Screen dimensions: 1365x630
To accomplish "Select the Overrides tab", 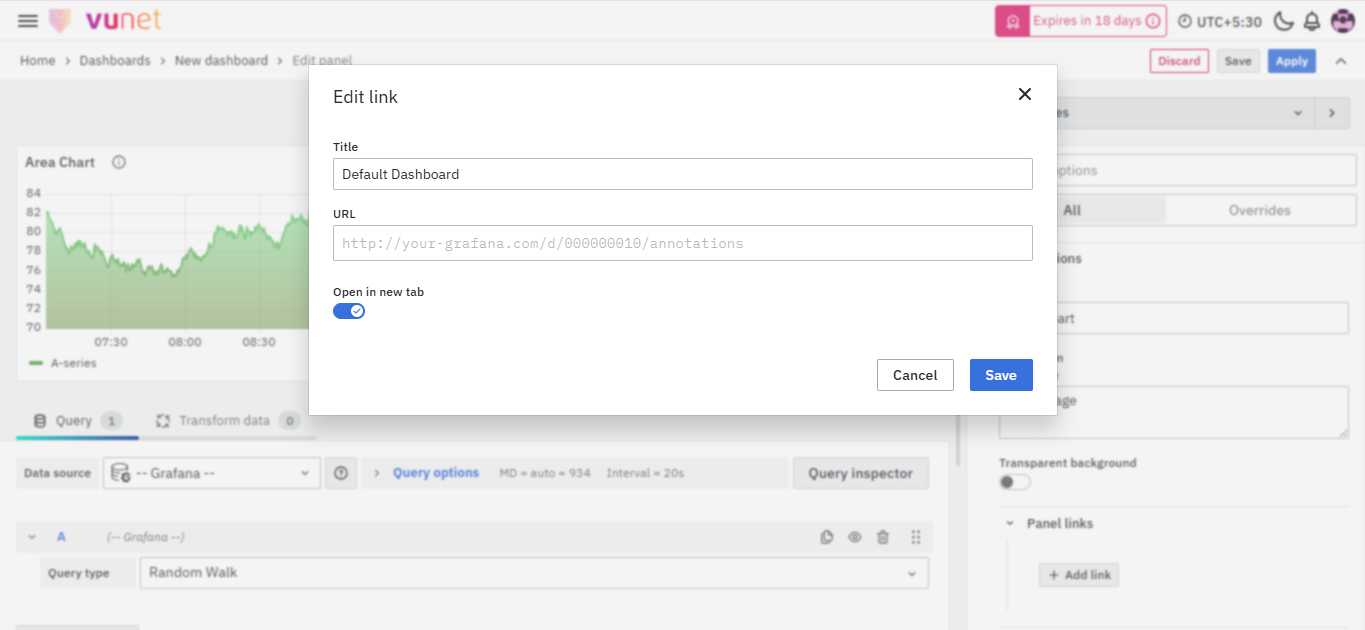I will 1259,210.
